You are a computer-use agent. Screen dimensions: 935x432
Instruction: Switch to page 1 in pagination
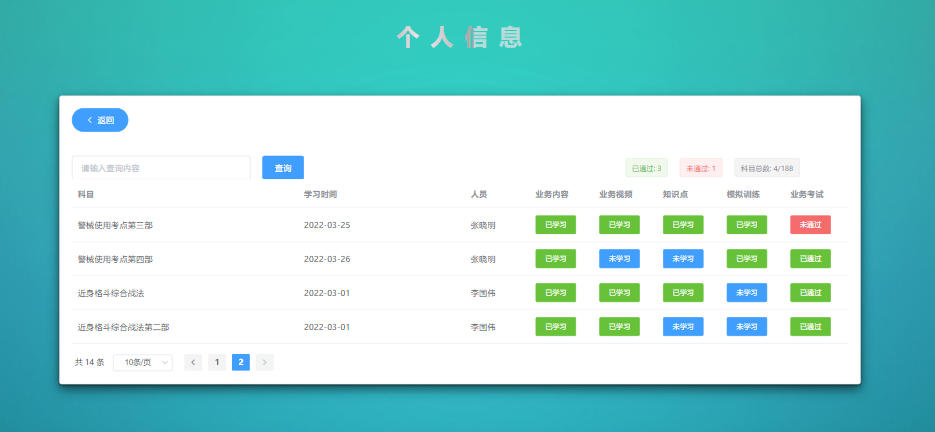coord(217,362)
